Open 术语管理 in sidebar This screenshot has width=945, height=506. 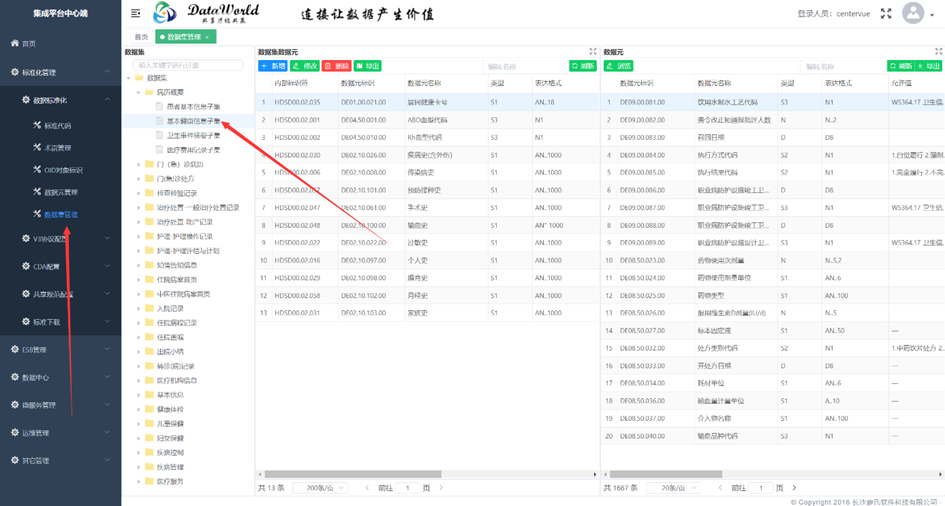pyautogui.click(x=58, y=148)
